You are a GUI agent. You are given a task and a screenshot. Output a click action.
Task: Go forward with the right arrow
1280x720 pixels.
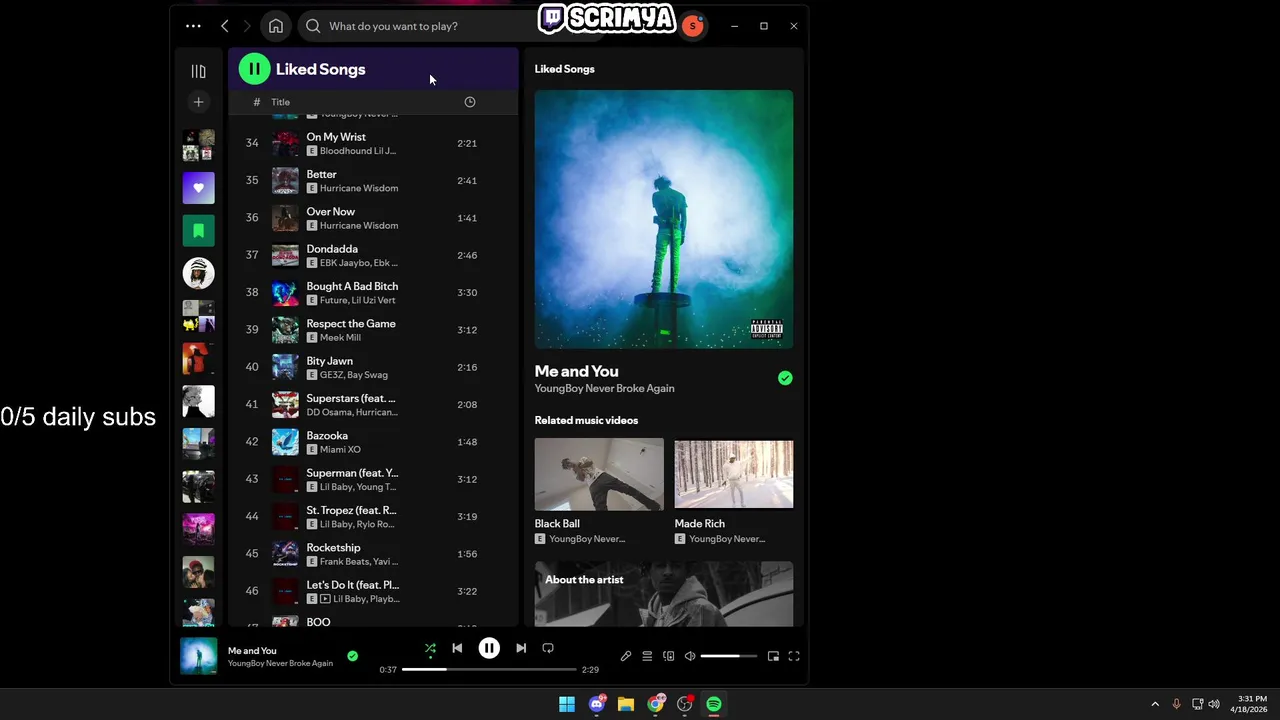(x=247, y=26)
